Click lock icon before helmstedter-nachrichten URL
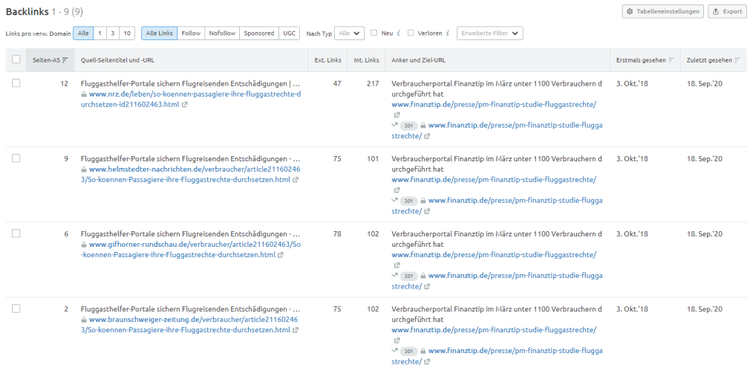The image size is (750, 365). click(84, 170)
